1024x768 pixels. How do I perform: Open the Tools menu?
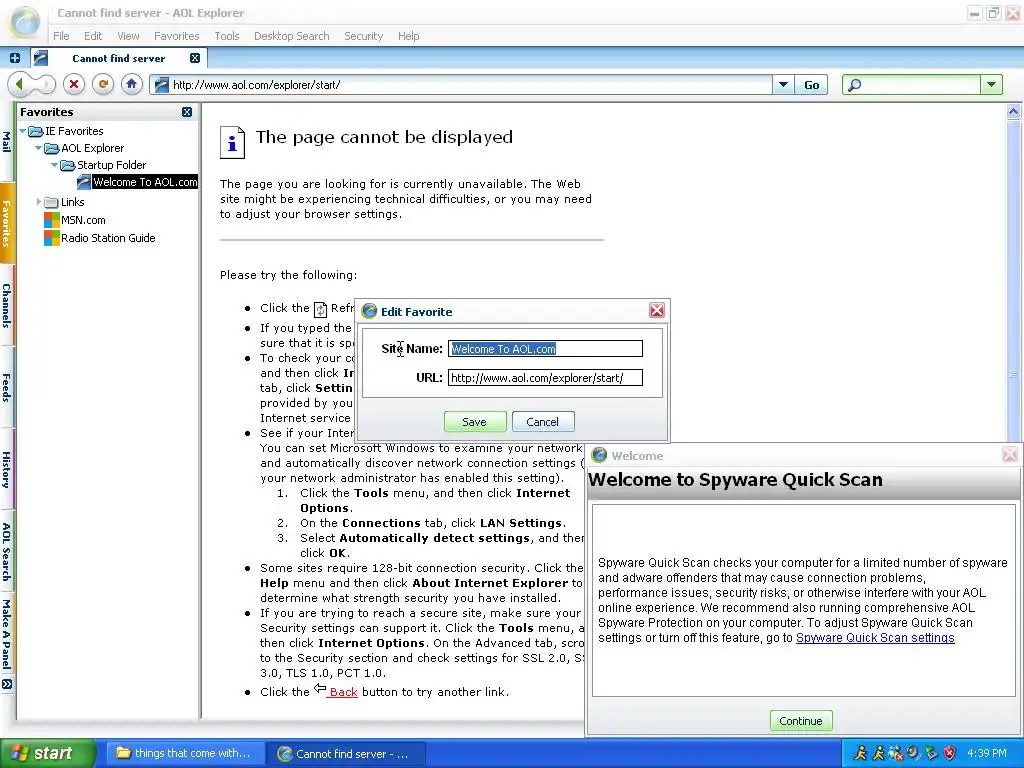click(227, 36)
